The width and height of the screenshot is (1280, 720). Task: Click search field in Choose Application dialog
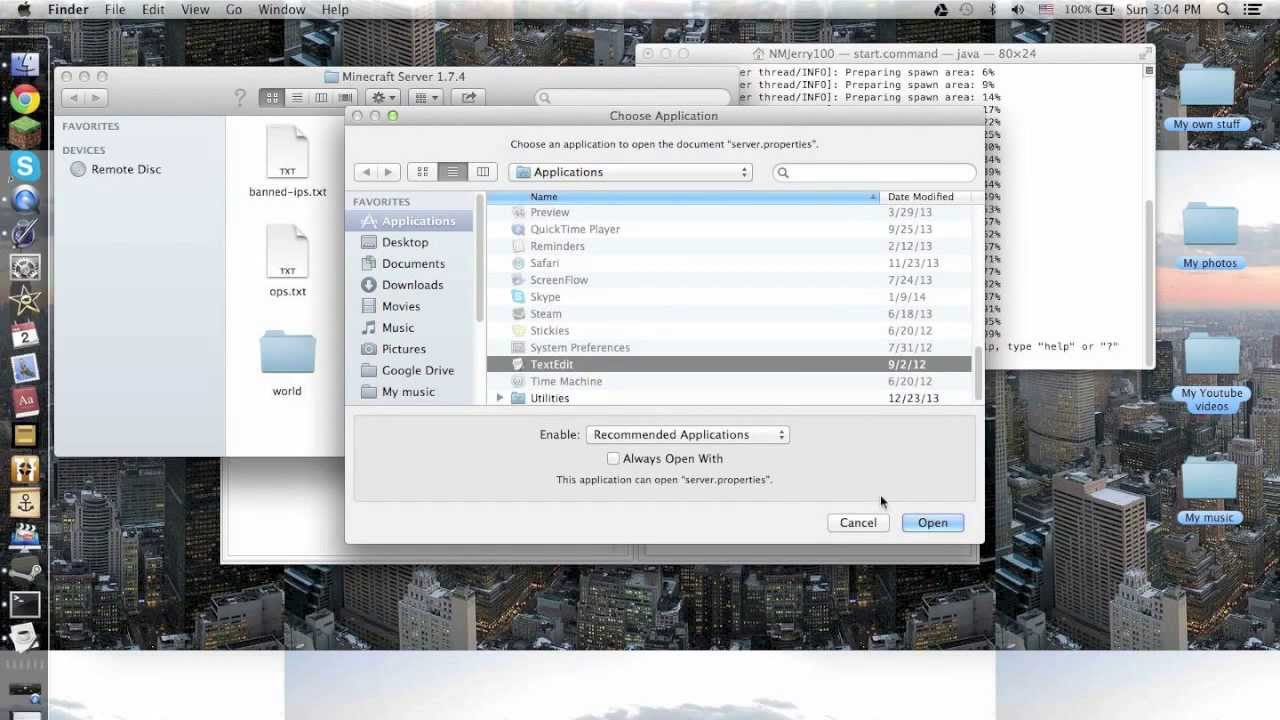pos(874,172)
